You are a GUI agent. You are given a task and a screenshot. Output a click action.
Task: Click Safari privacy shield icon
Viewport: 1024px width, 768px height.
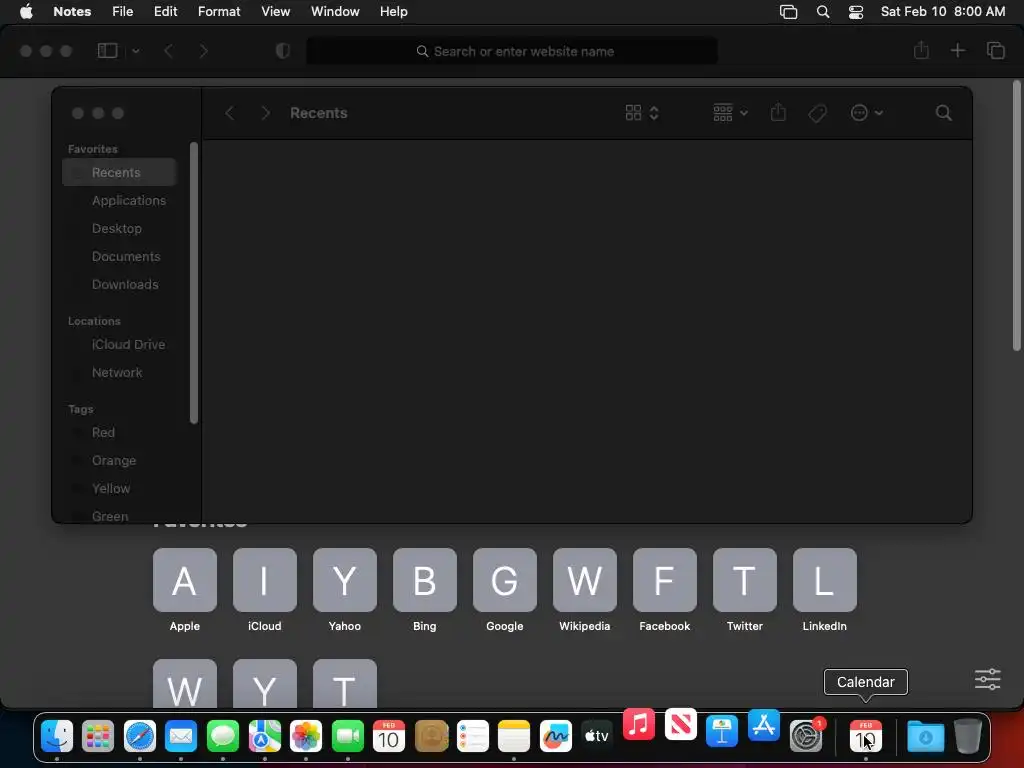tap(283, 51)
